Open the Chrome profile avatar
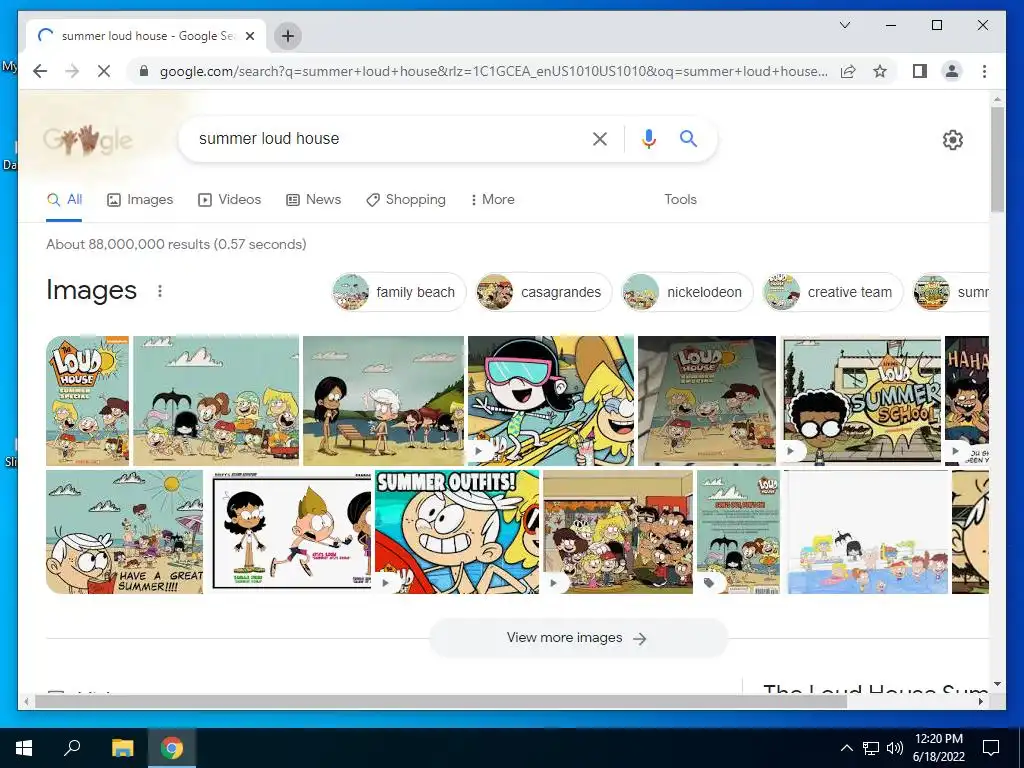Image resolution: width=1024 pixels, height=768 pixels. point(952,71)
